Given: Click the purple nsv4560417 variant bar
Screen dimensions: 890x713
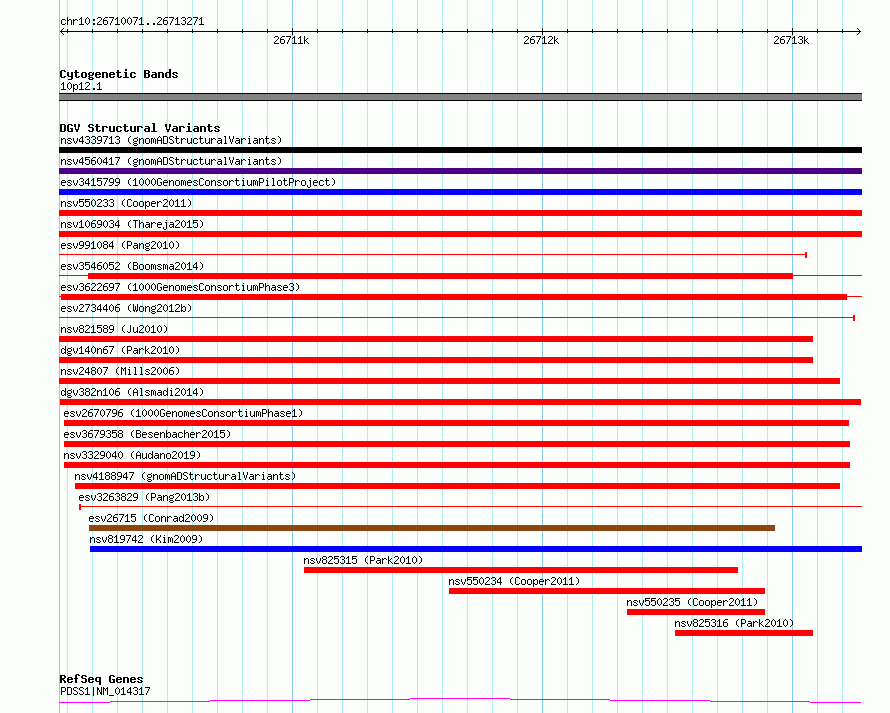Looking at the screenshot, I should click(x=460, y=171).
